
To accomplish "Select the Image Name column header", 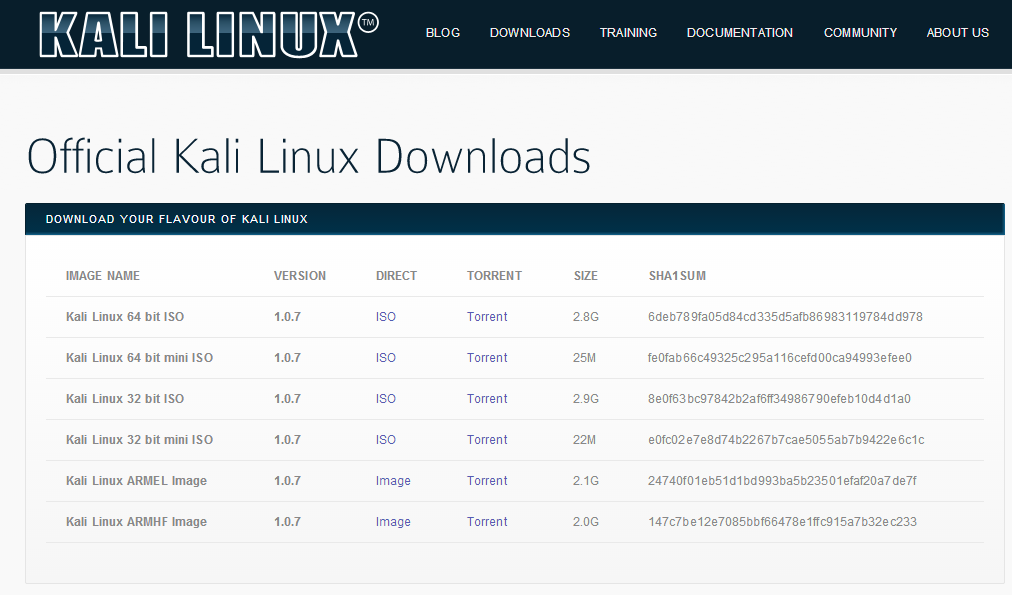I will click(103, 276).
